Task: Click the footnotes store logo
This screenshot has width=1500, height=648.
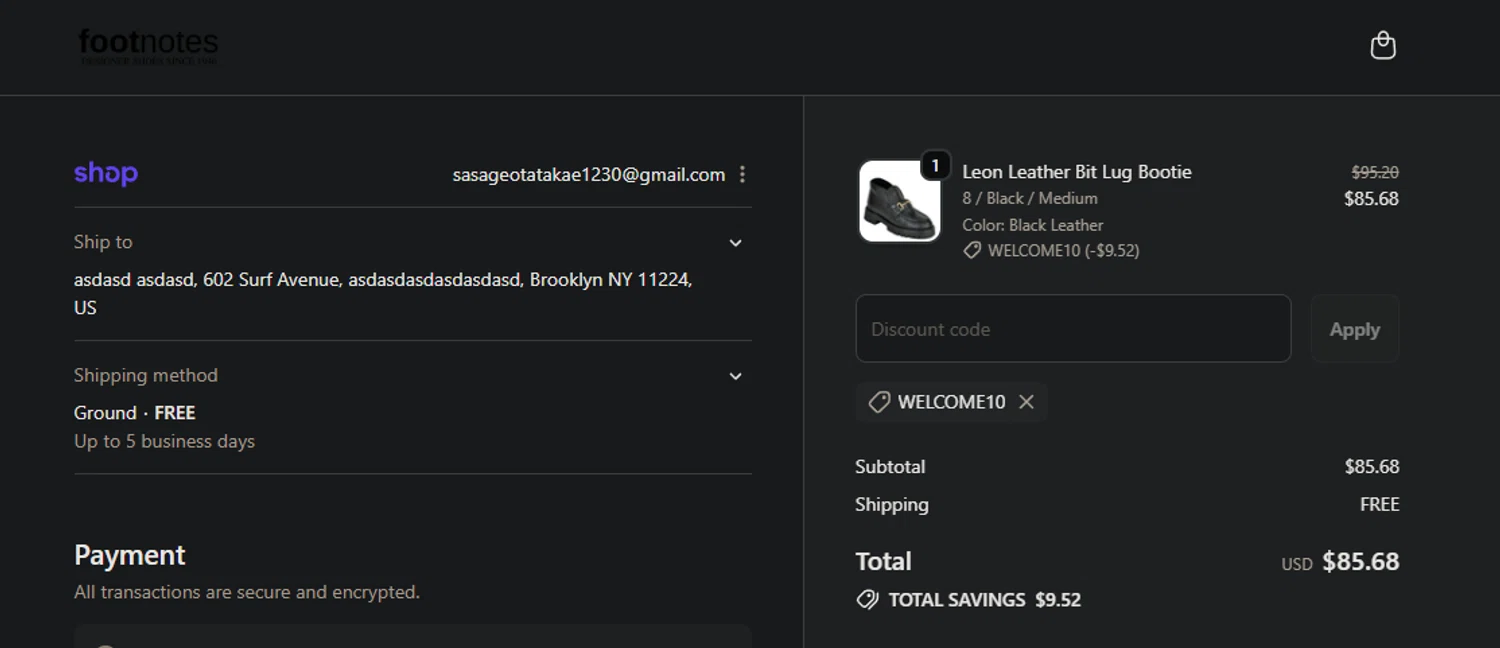Action: point(148,46)
